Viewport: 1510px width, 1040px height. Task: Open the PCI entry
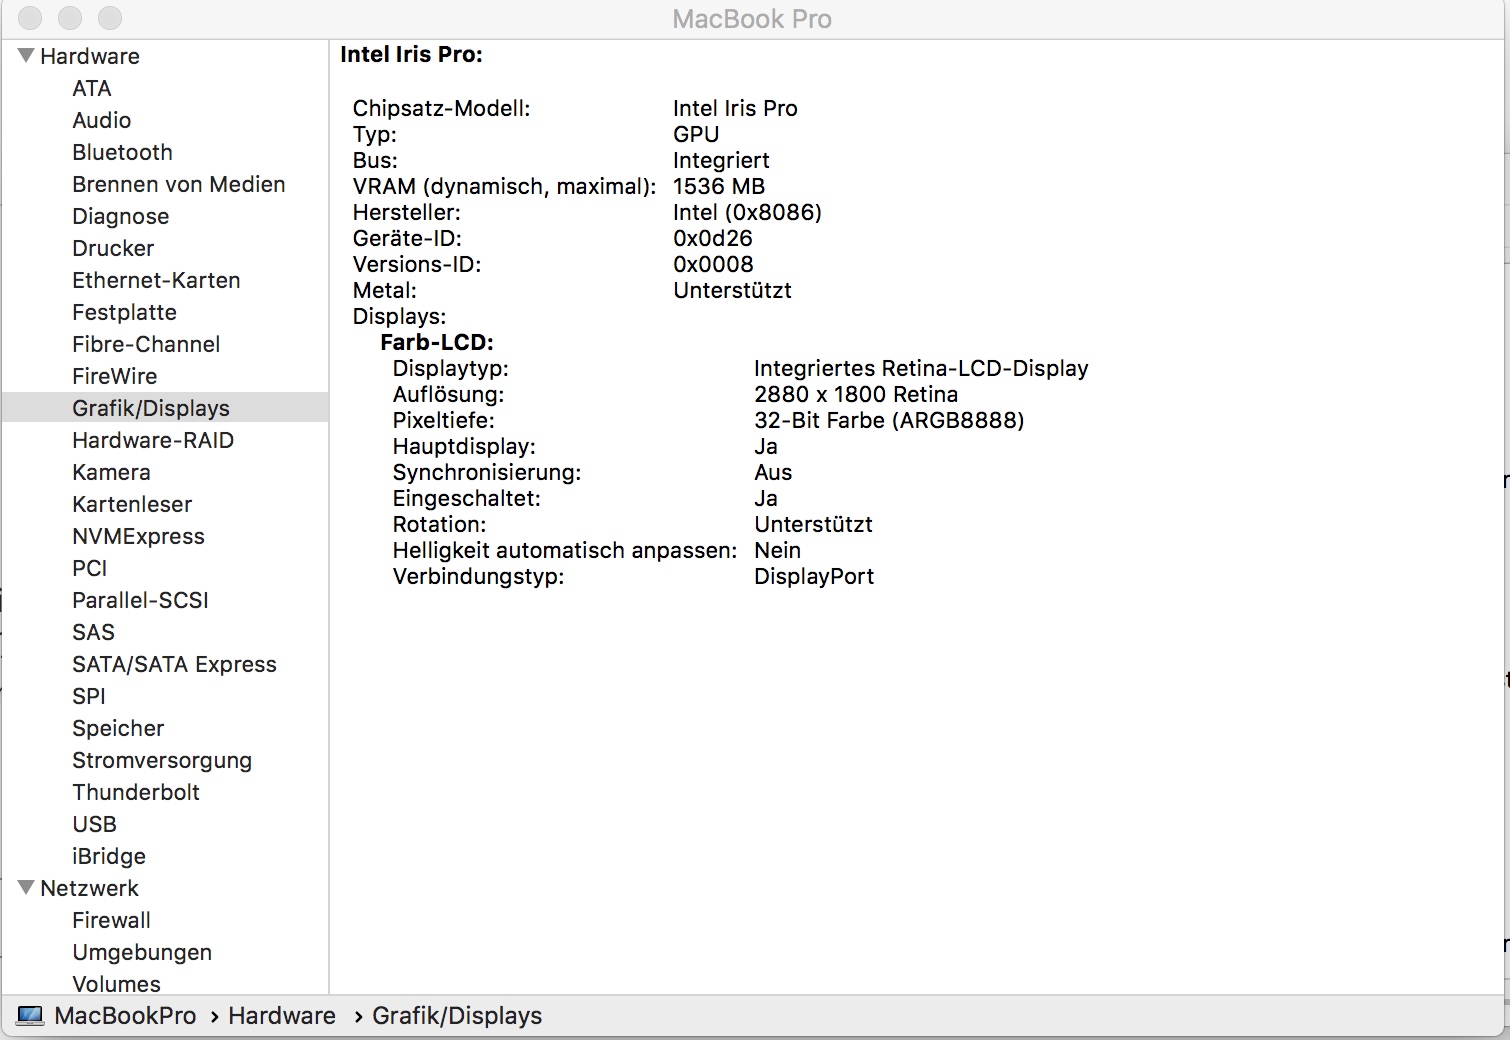pos(89,568)
